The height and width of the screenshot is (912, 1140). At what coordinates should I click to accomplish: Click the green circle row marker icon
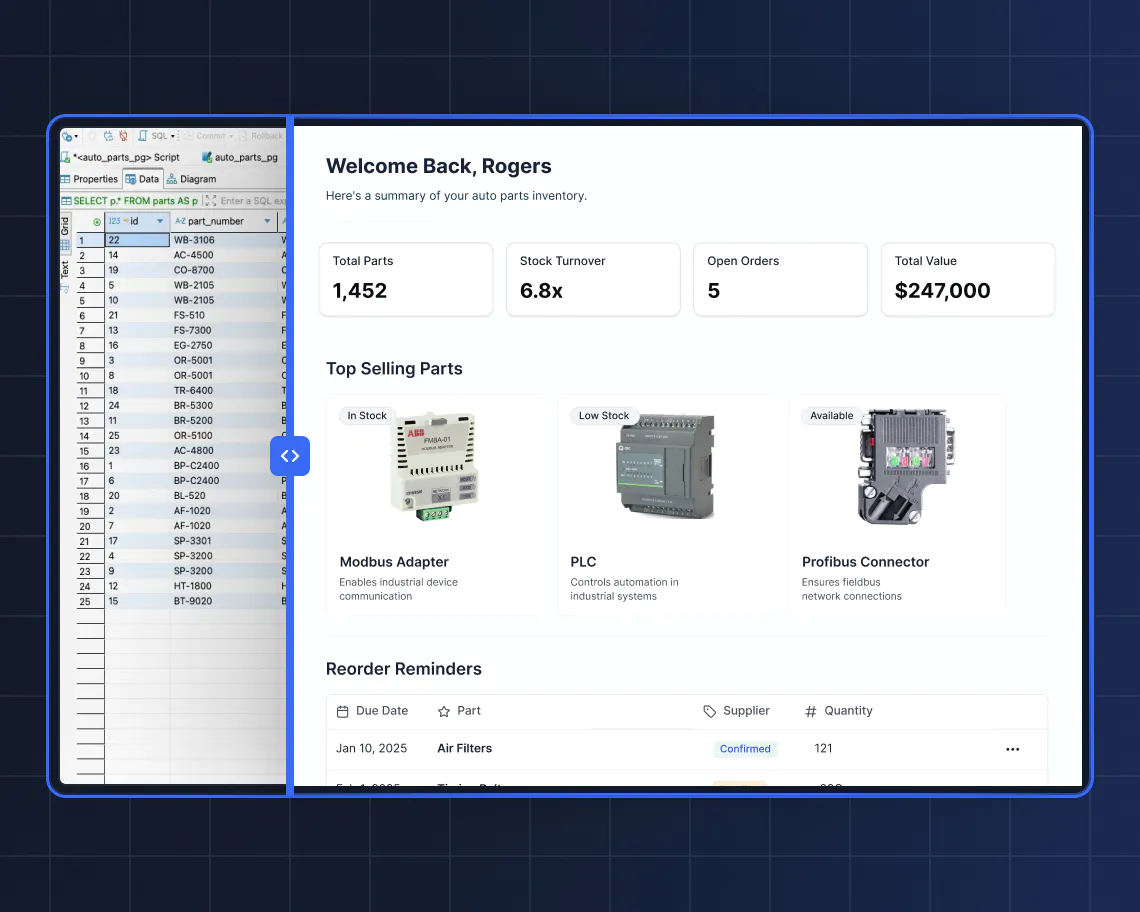pyautogui.click(x=97, y=222)
